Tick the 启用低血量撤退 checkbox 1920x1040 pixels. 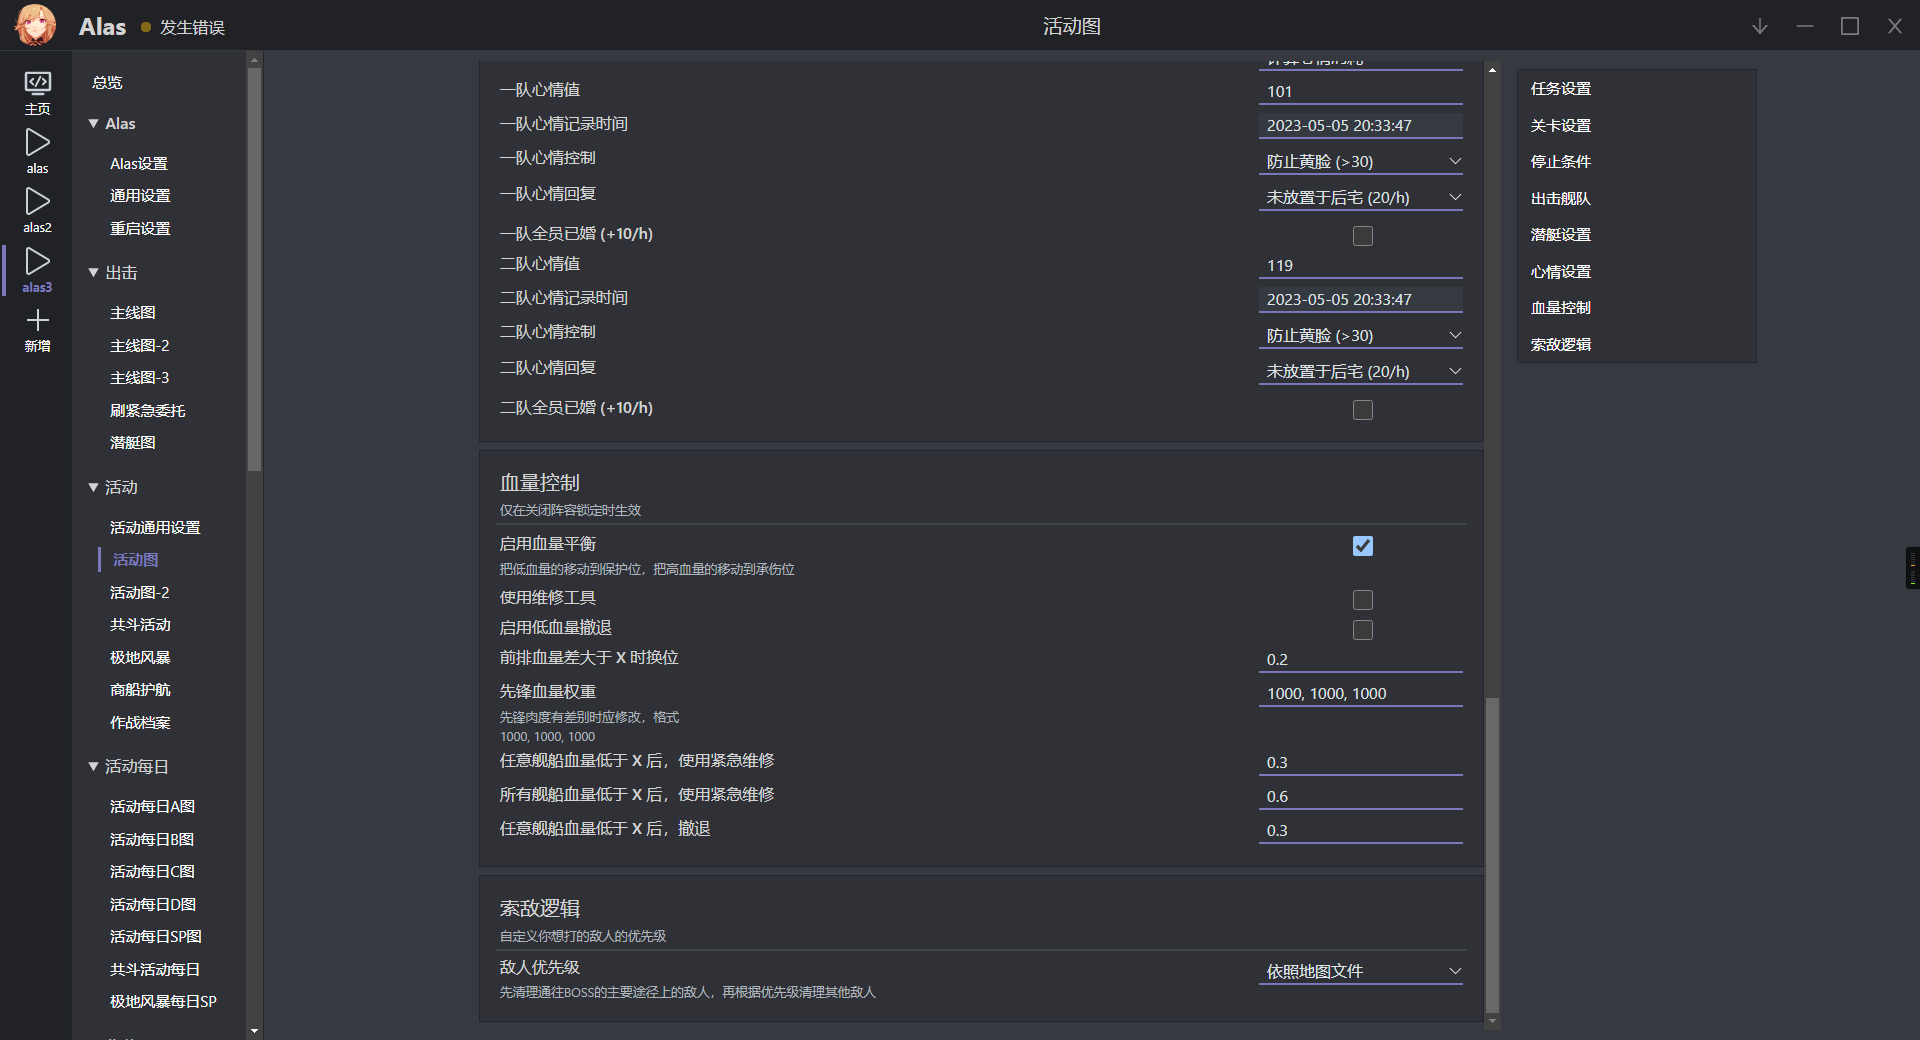pyautogui.click(x=1363, y=630)
